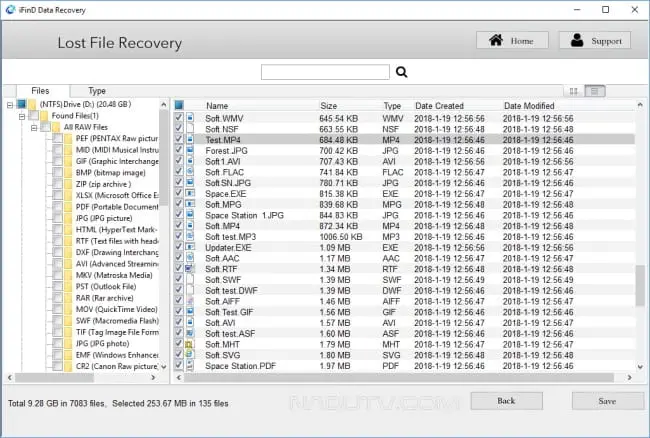Click the Back button
Image resolution: width=650 pixels, height=438 pixels.
(507, 401)
